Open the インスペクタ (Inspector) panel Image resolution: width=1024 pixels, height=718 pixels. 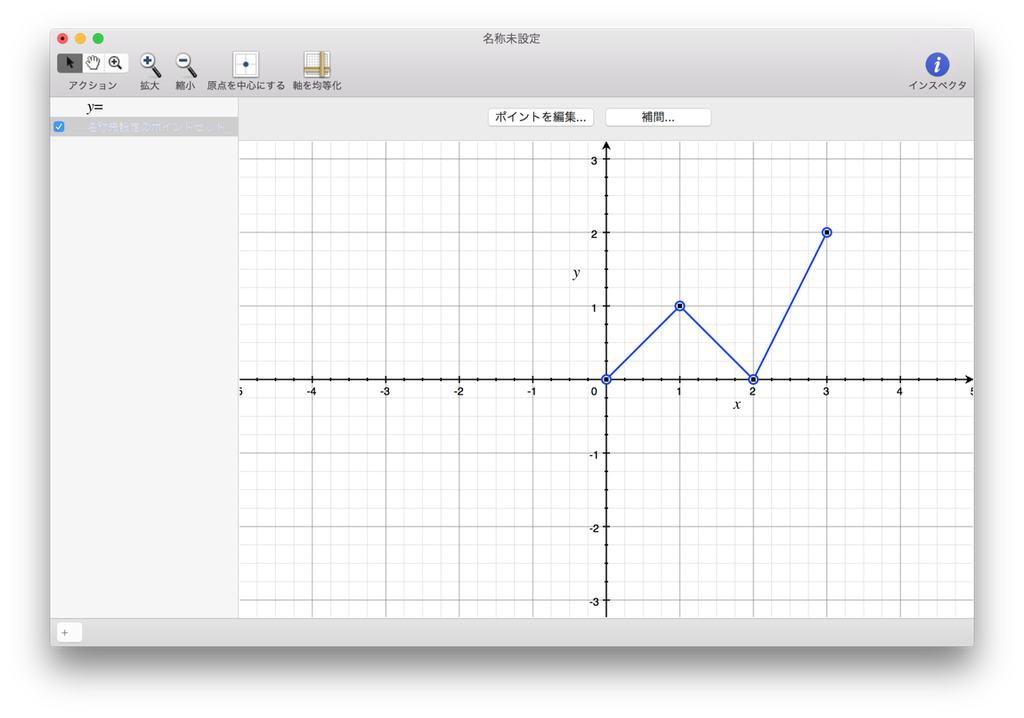point(936,62)
